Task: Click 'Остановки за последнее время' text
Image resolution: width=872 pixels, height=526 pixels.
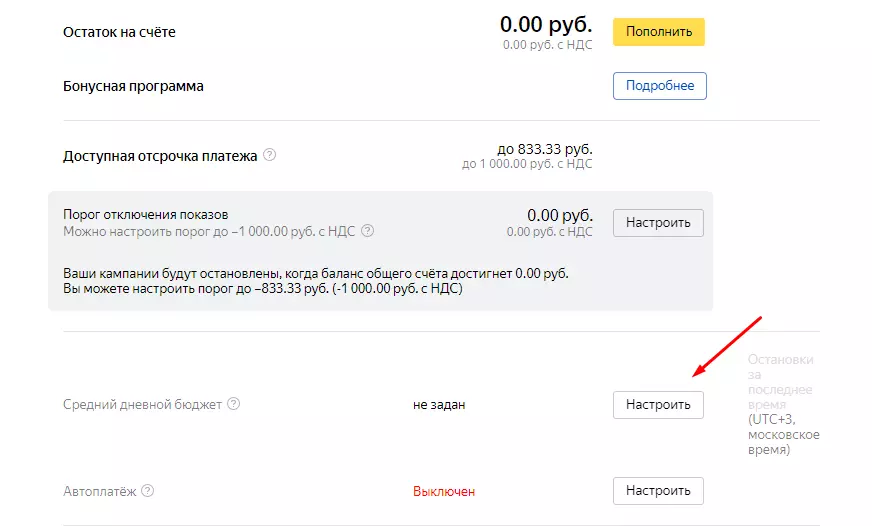Action: (780, 382)
